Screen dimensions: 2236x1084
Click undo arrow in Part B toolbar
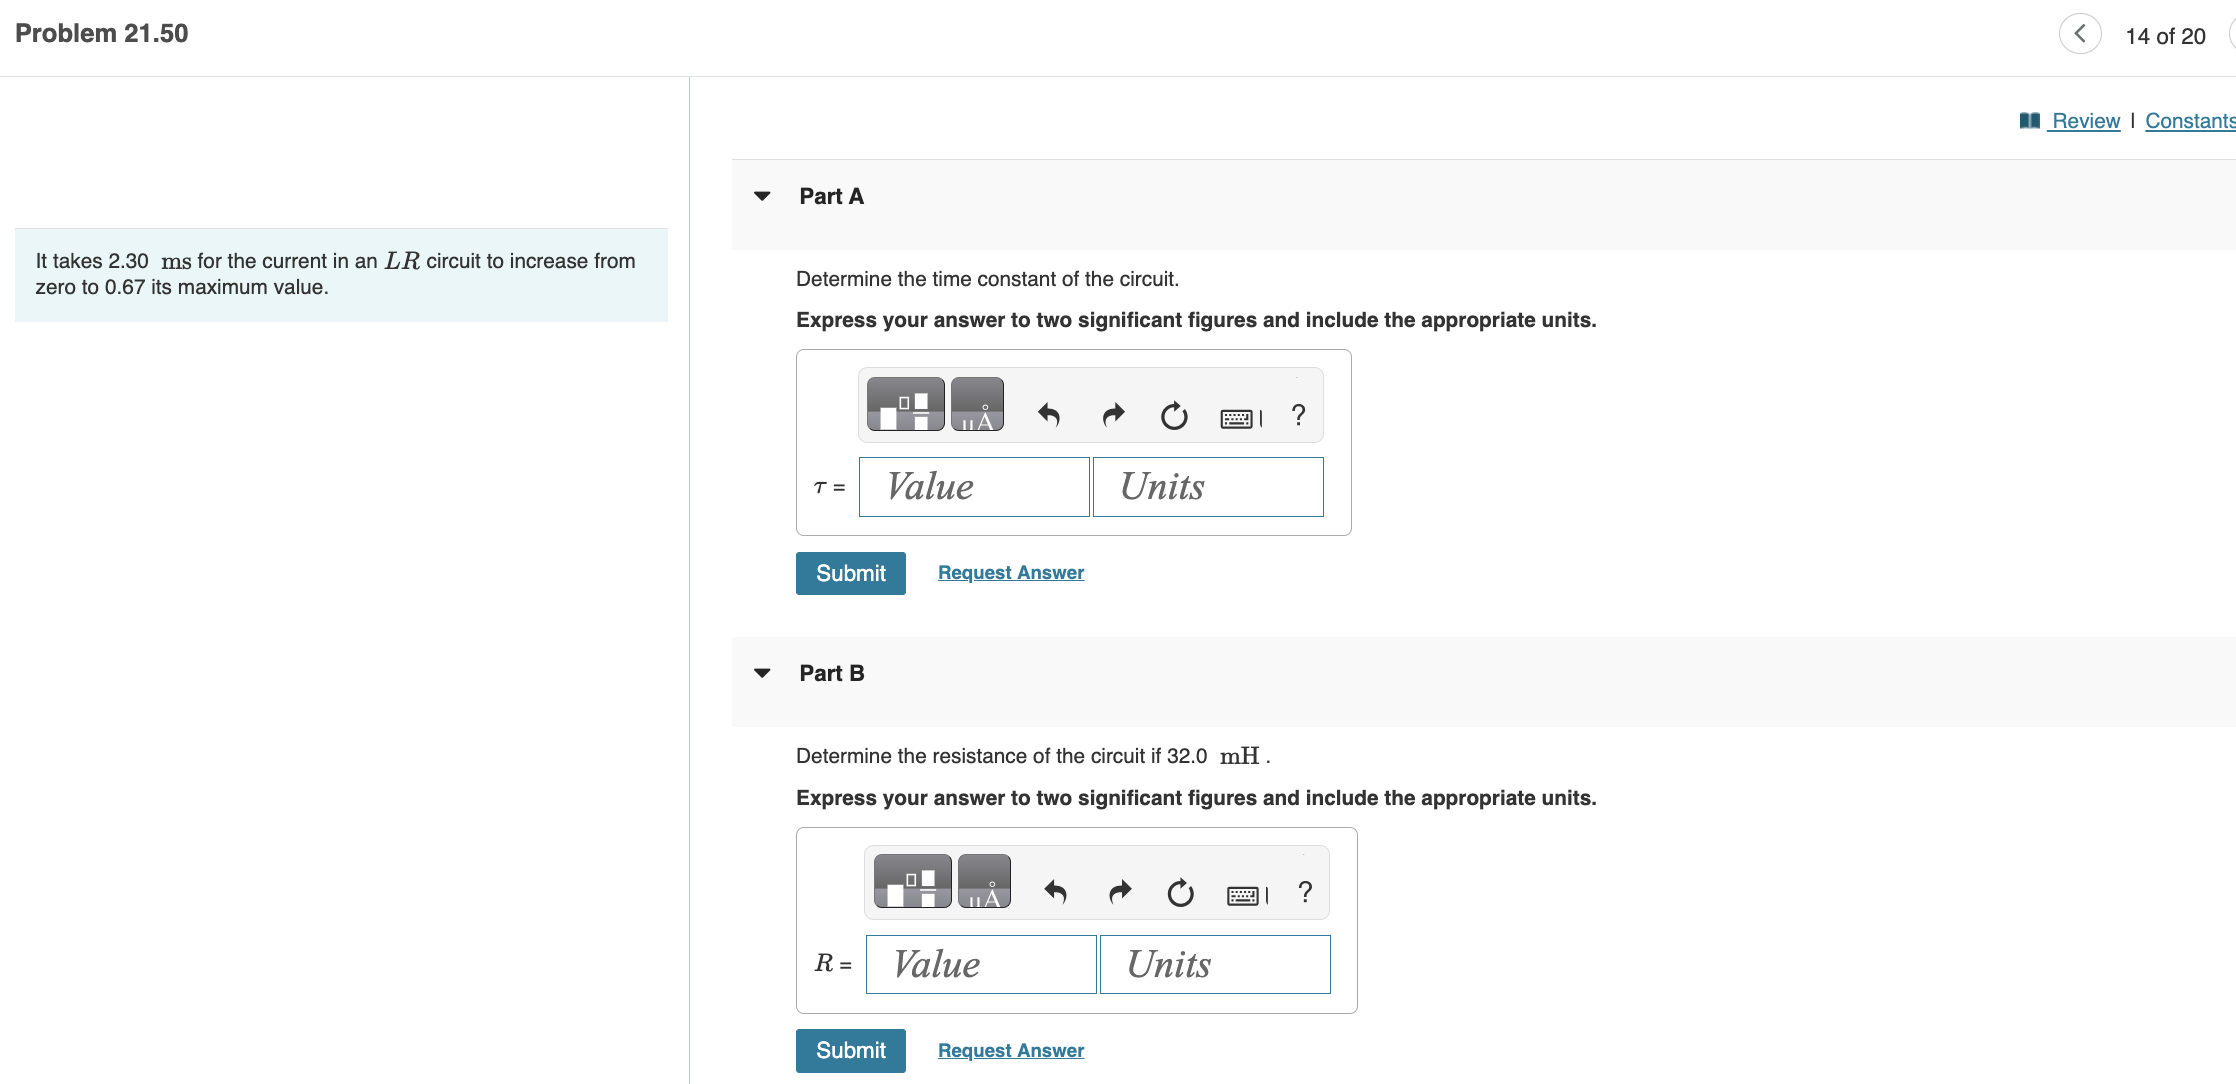tap(1055, 891)
